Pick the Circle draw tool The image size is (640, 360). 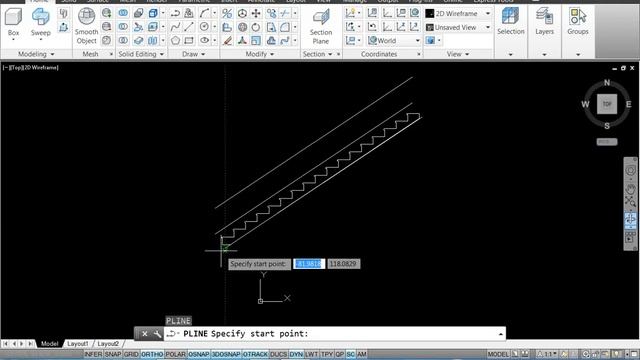(x=204, y=27)
